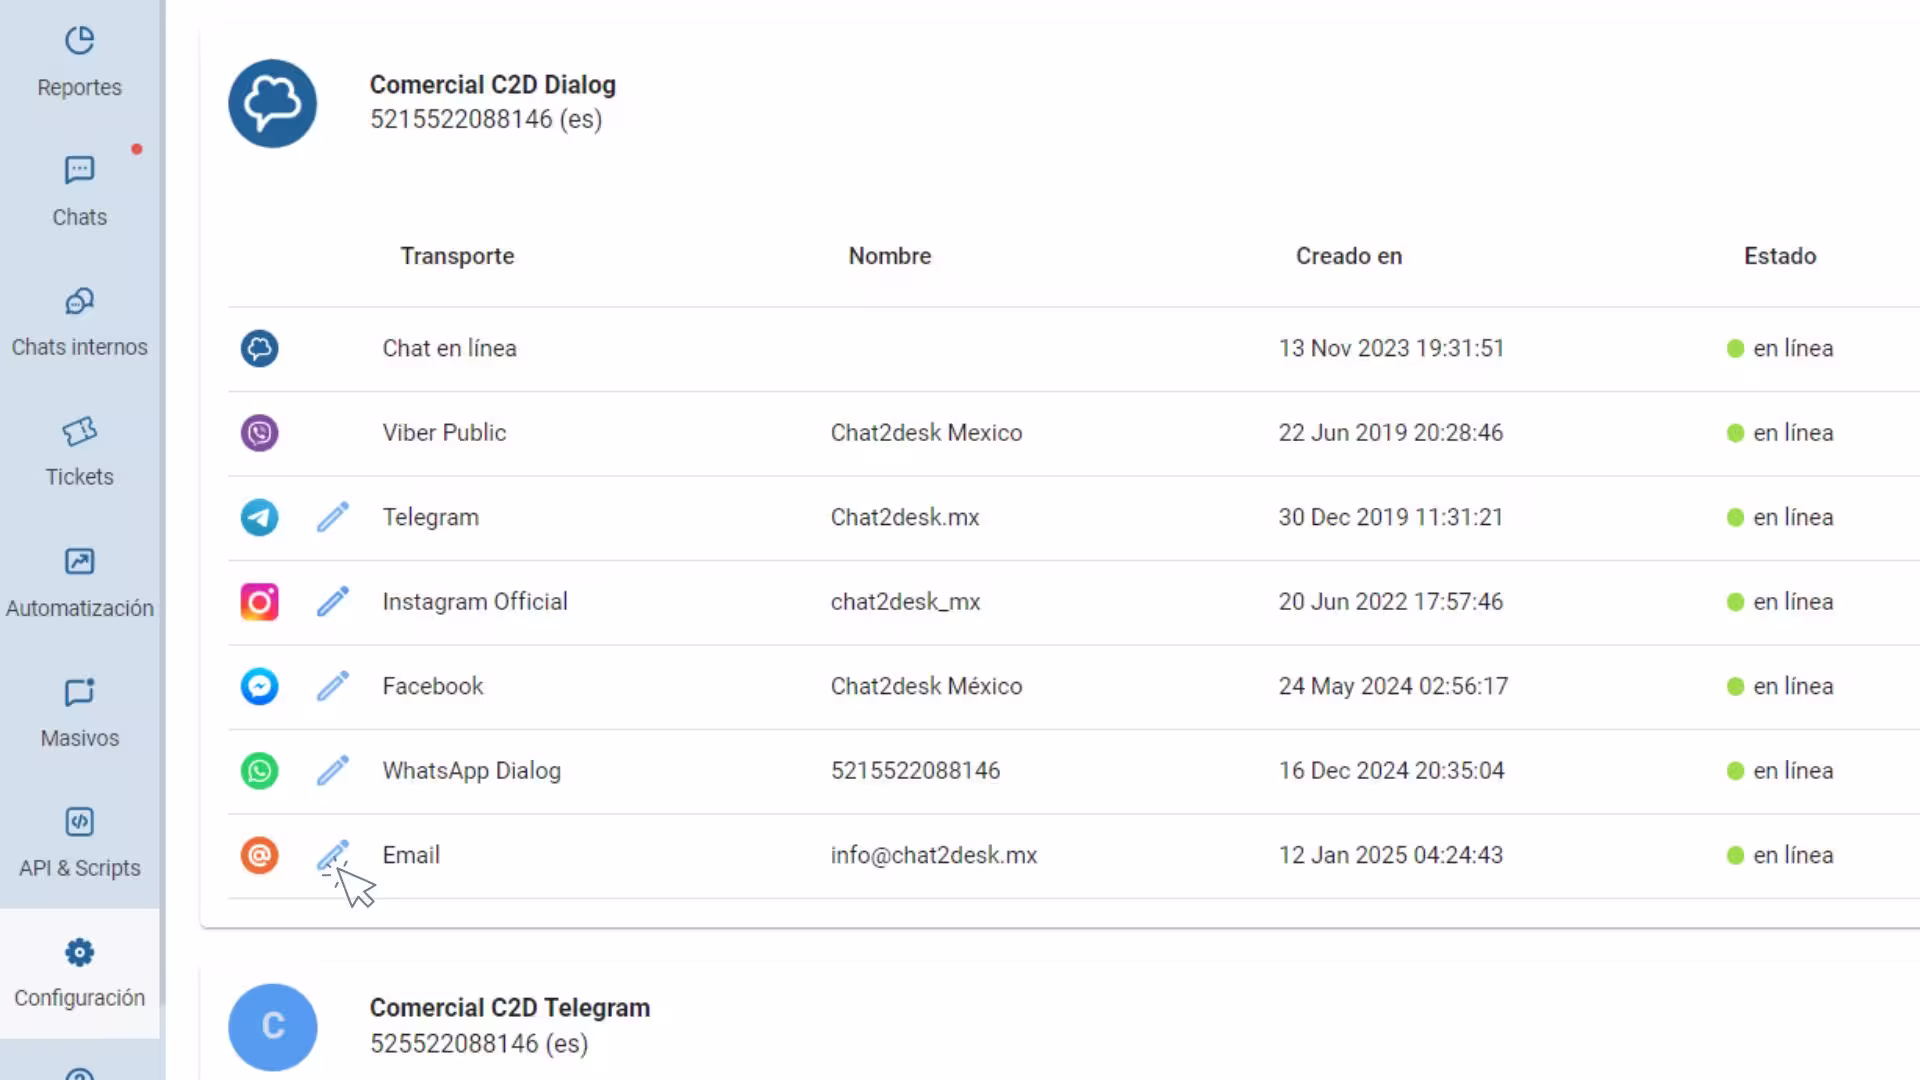
Task: Click the Facebook Messenger transport icon
Action: tap(259, 686)
